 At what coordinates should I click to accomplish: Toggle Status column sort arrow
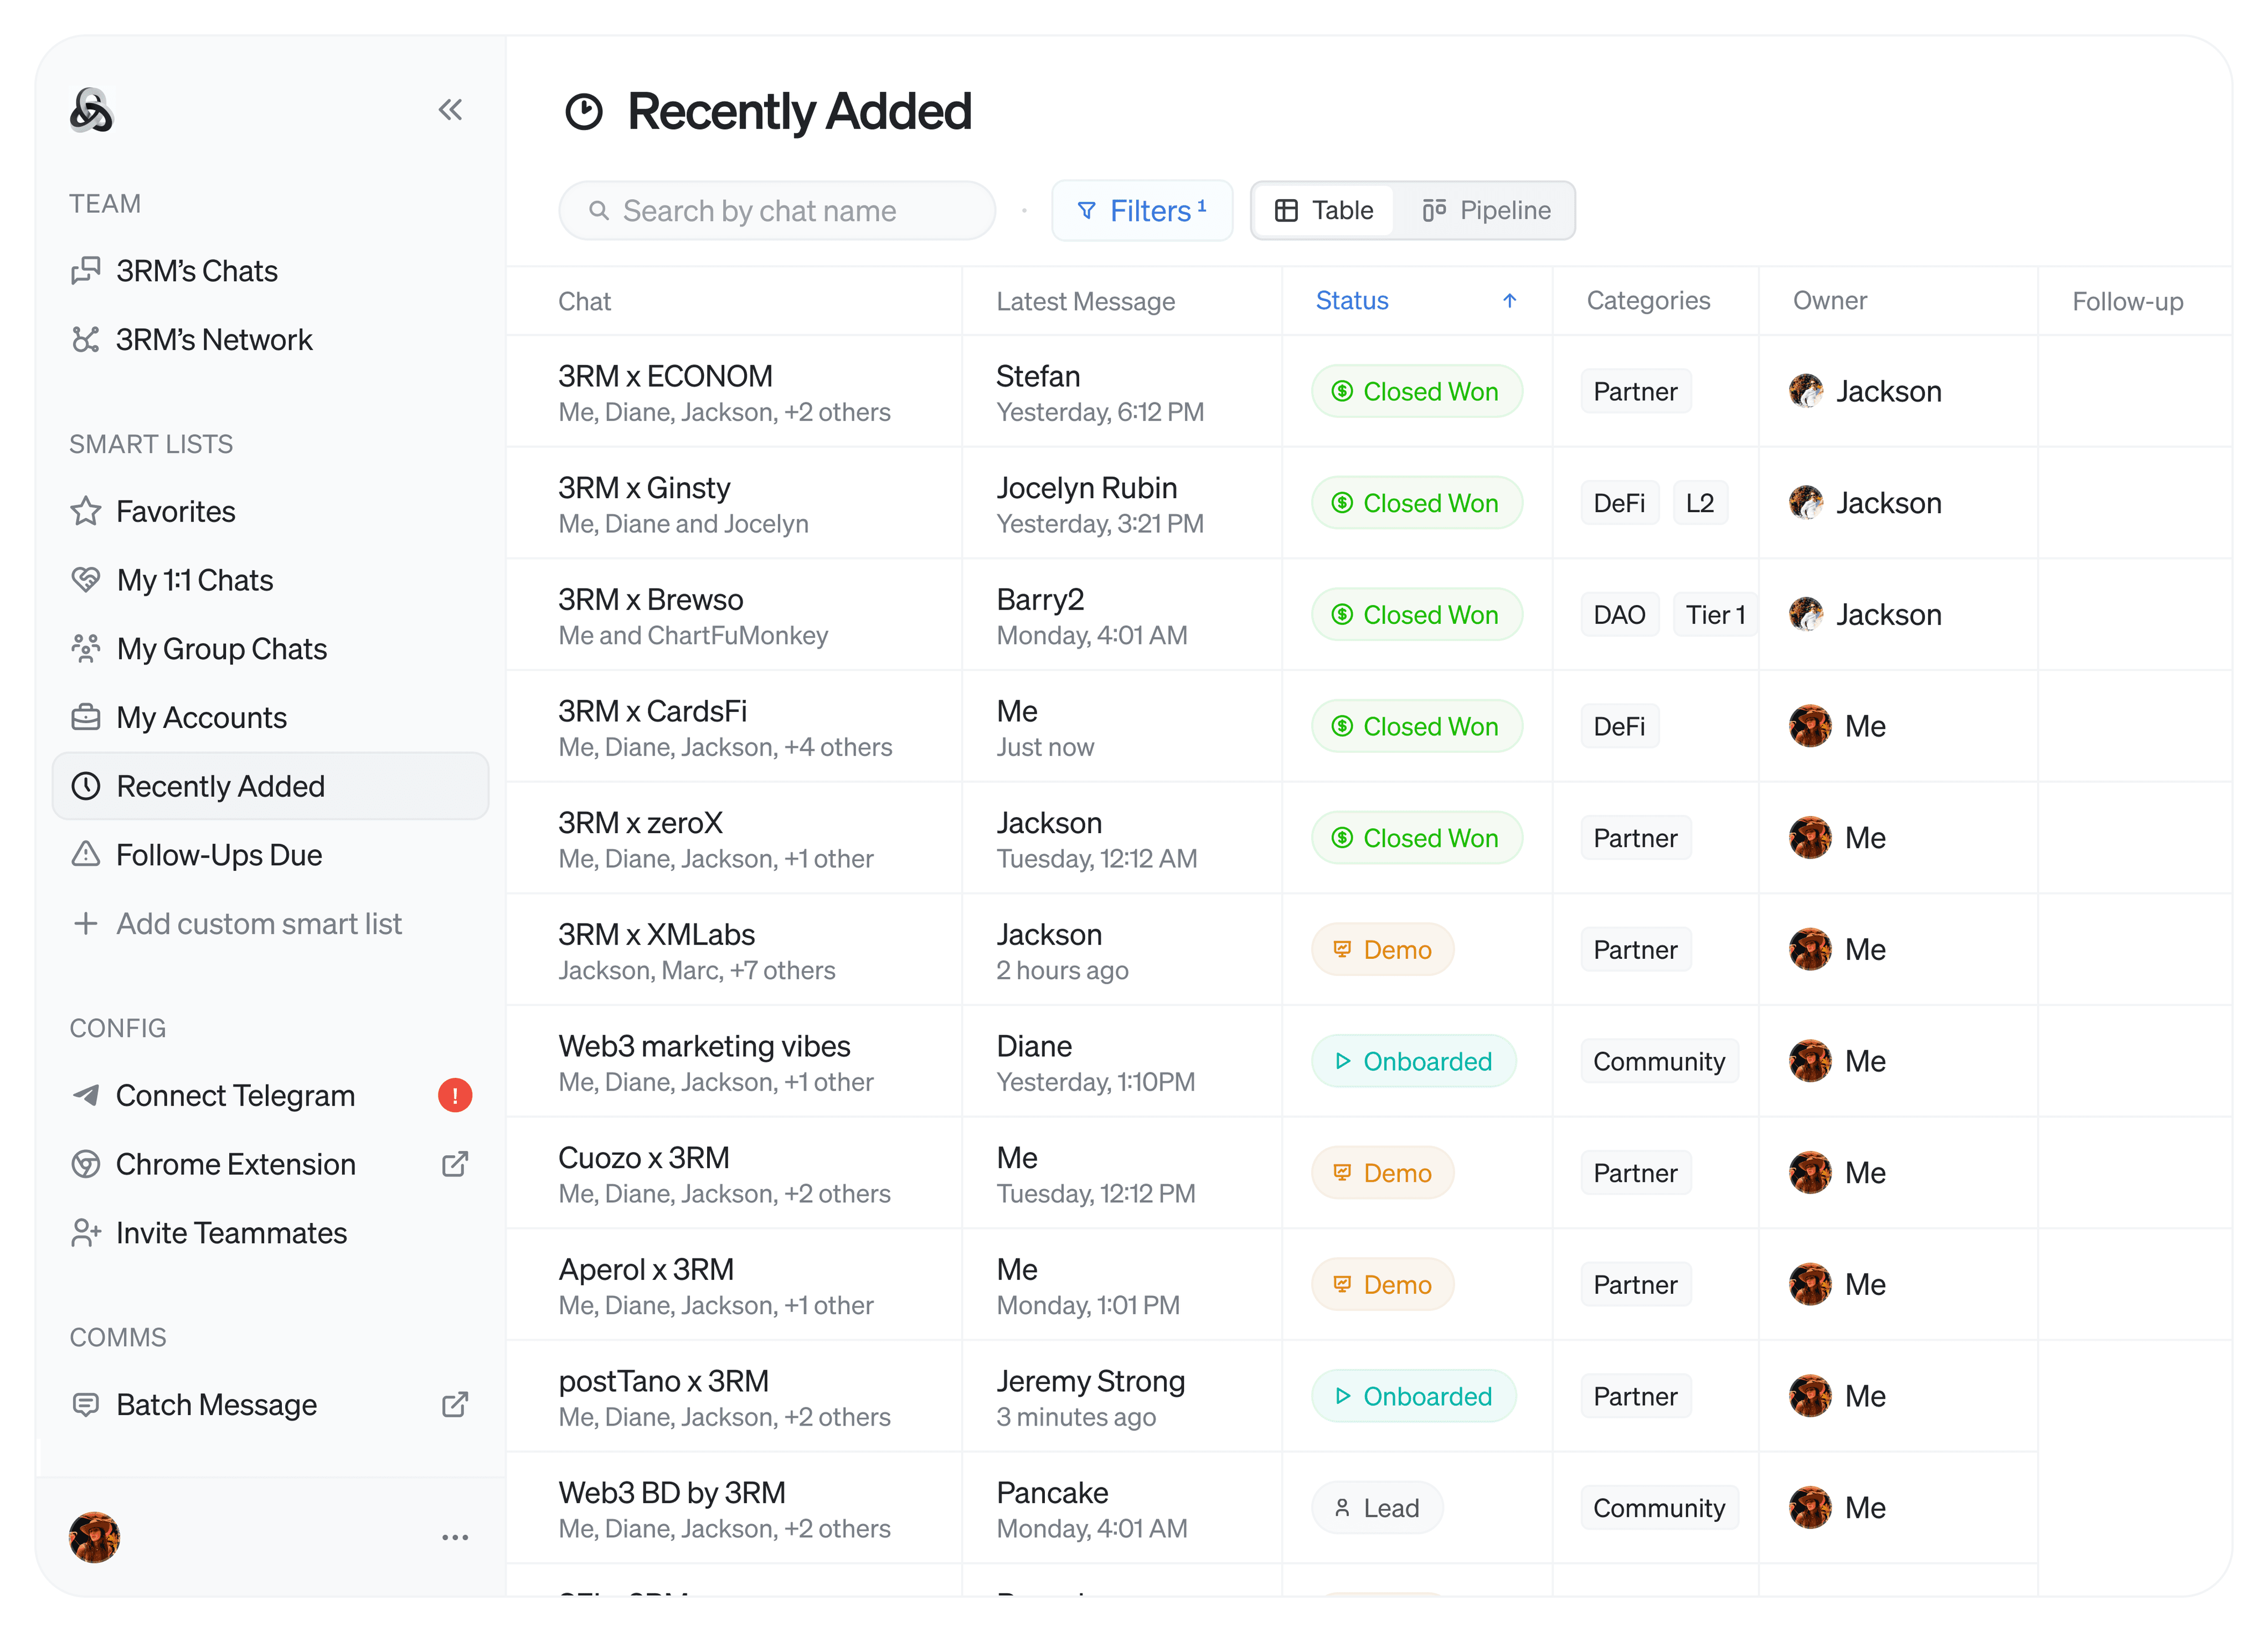coord(1509,301)
